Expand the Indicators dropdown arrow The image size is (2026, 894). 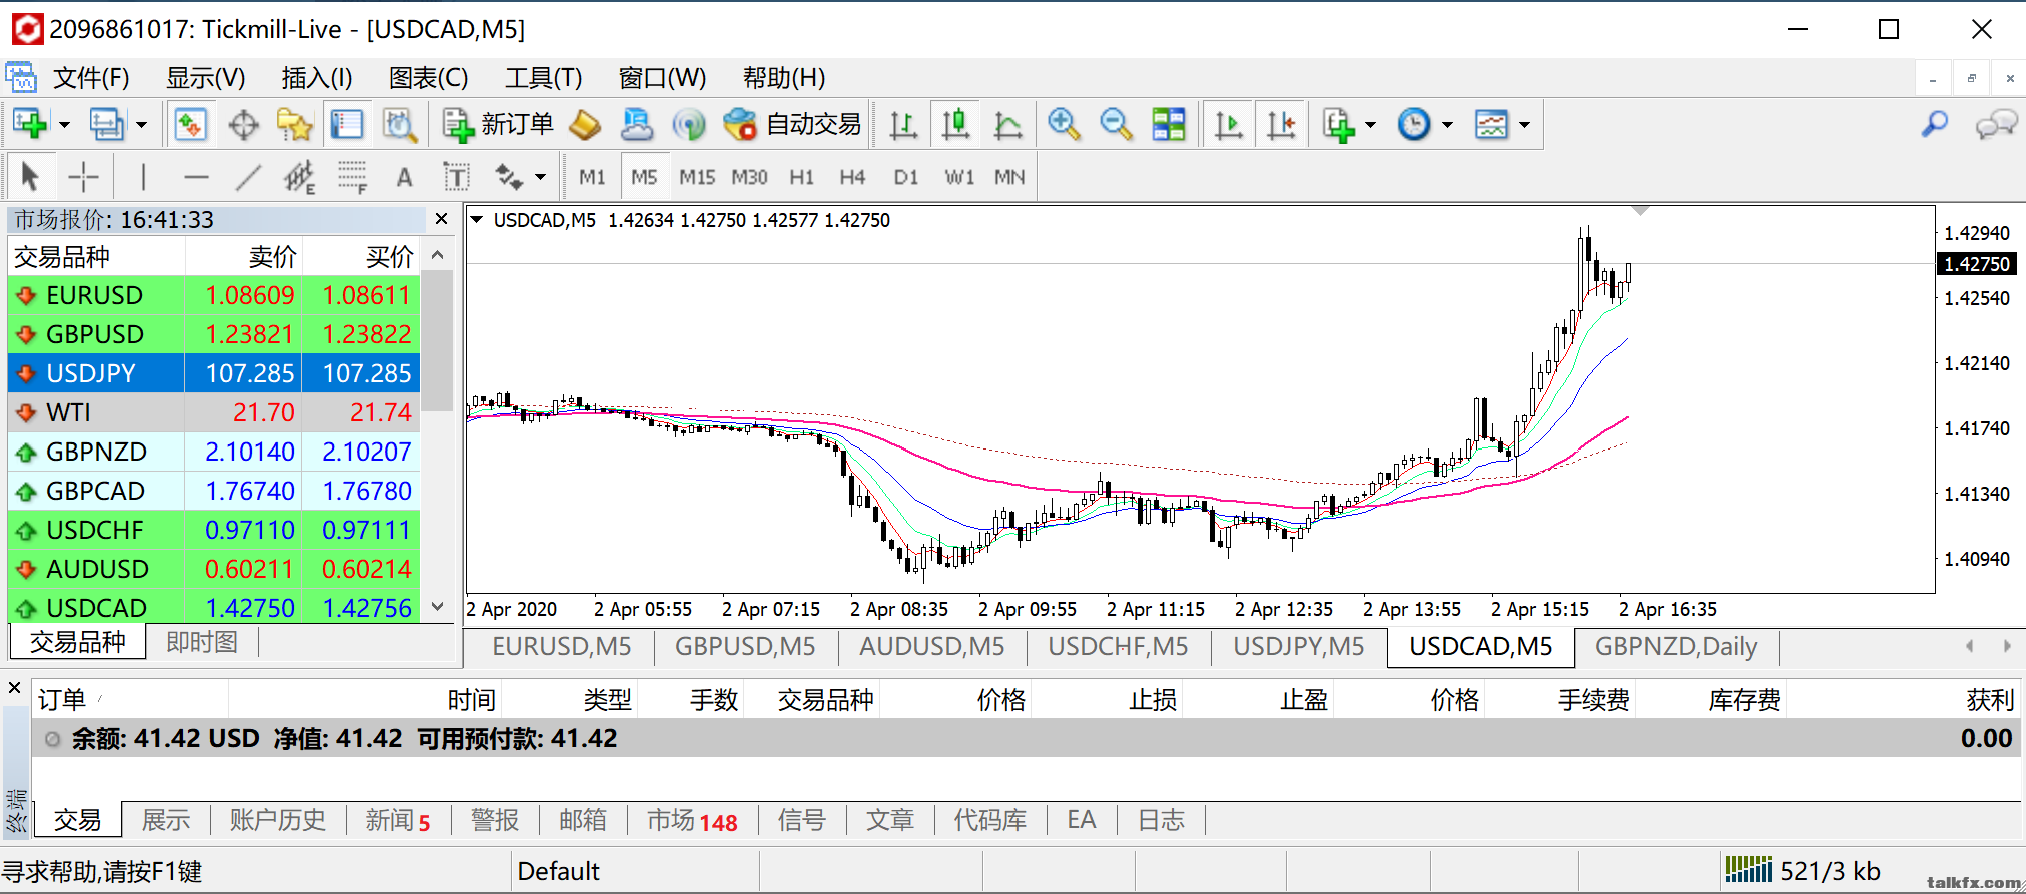point(1371,126)
